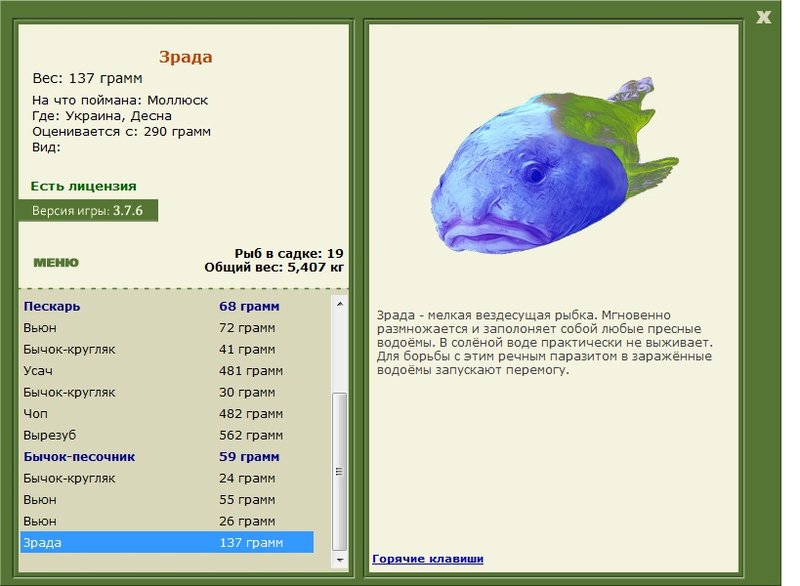Viewport: 800px width, 586px height.
Task: Click the scrollbar up arrow in fish list
Action: tap(340, 304)
